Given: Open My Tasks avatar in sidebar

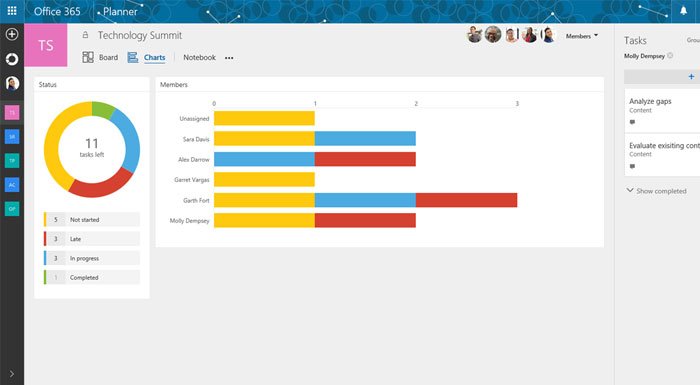Looking at the screenshot, I should point(12,83).
